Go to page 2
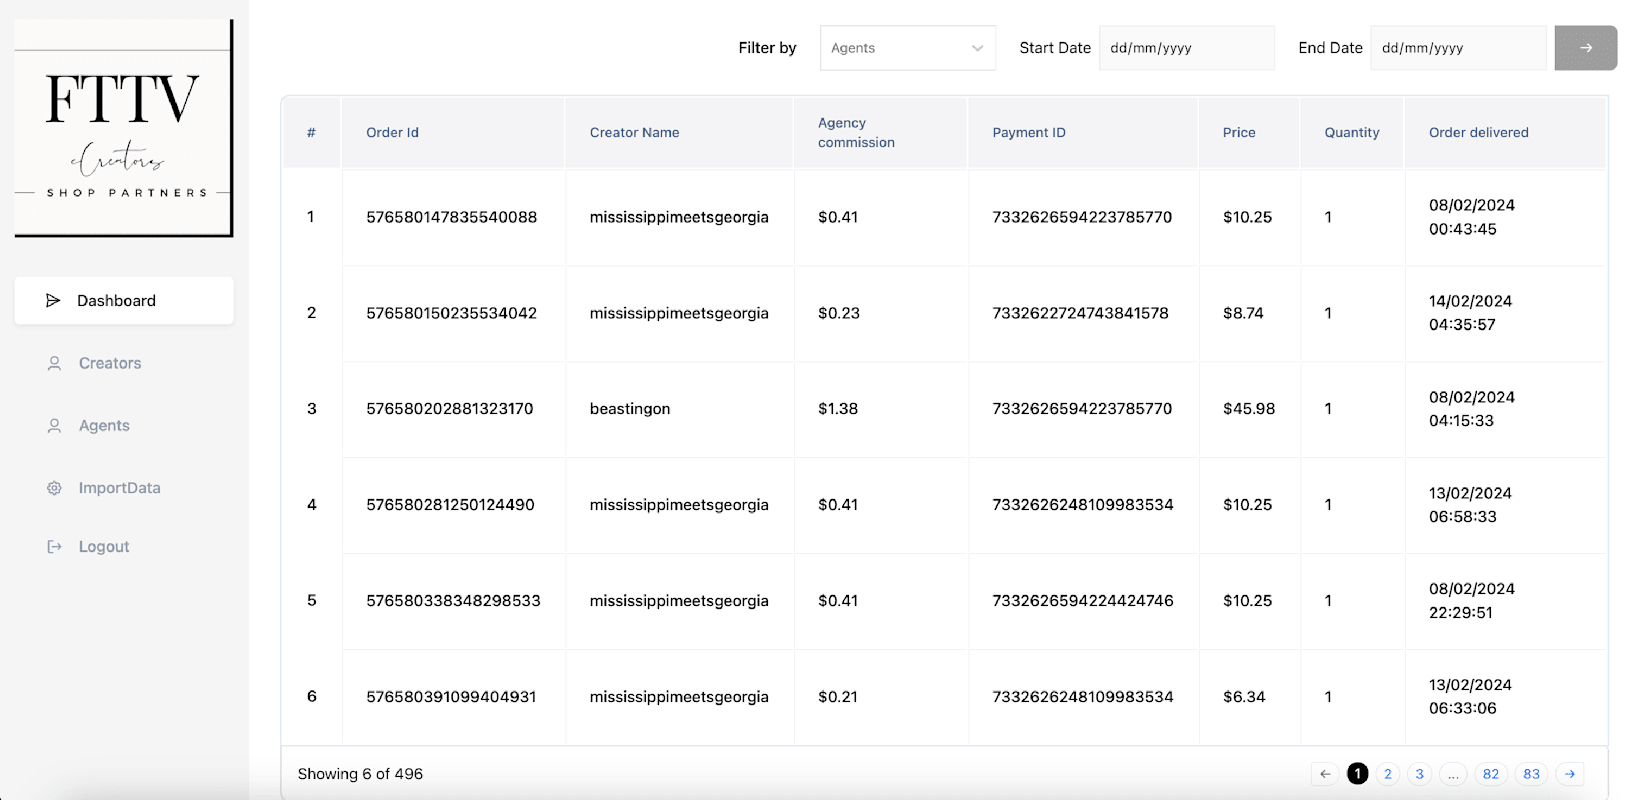Screen dimensions: 1633x800 coord(1388,774)
